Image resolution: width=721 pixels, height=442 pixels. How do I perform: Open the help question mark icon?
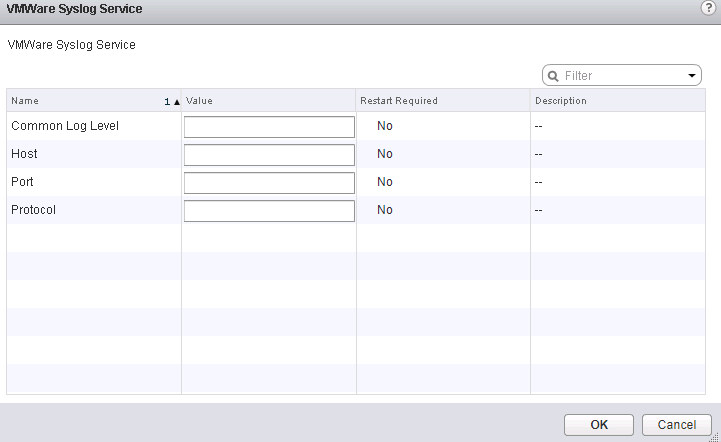[x=708, y=8]
